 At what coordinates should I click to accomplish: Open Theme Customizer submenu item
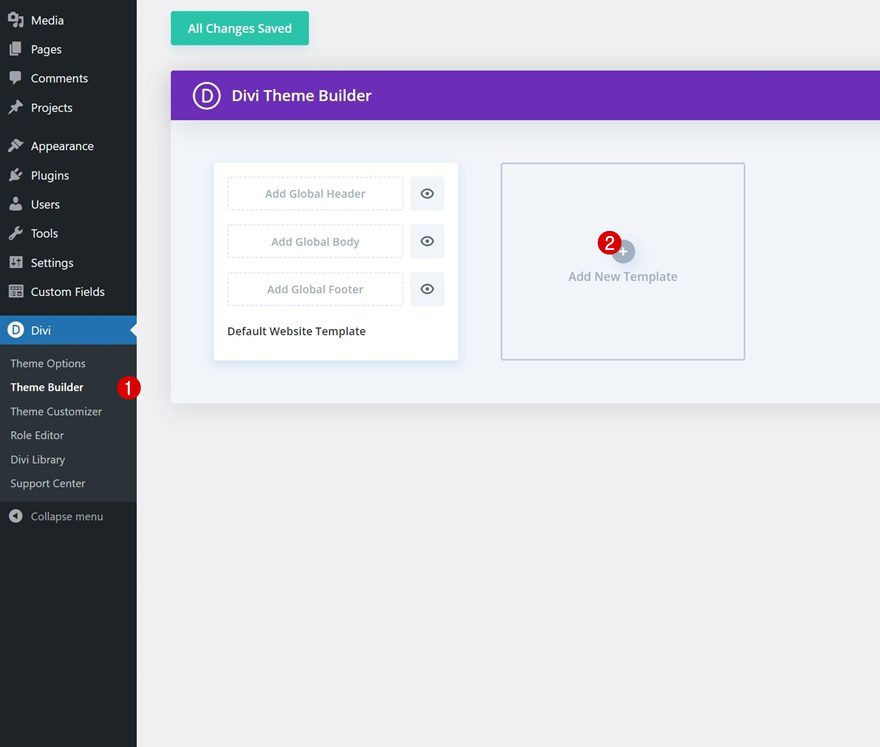[56, 411]
